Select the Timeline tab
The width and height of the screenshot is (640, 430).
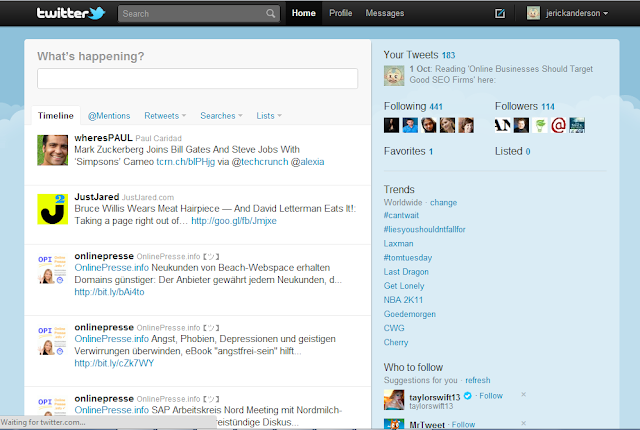click(x=56, y=116)
